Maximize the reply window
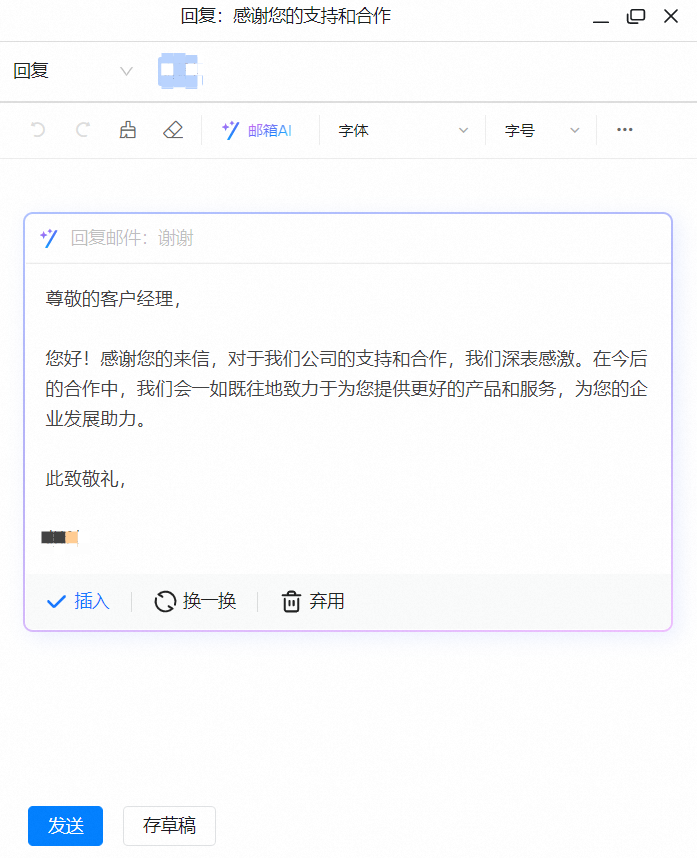 635,16
